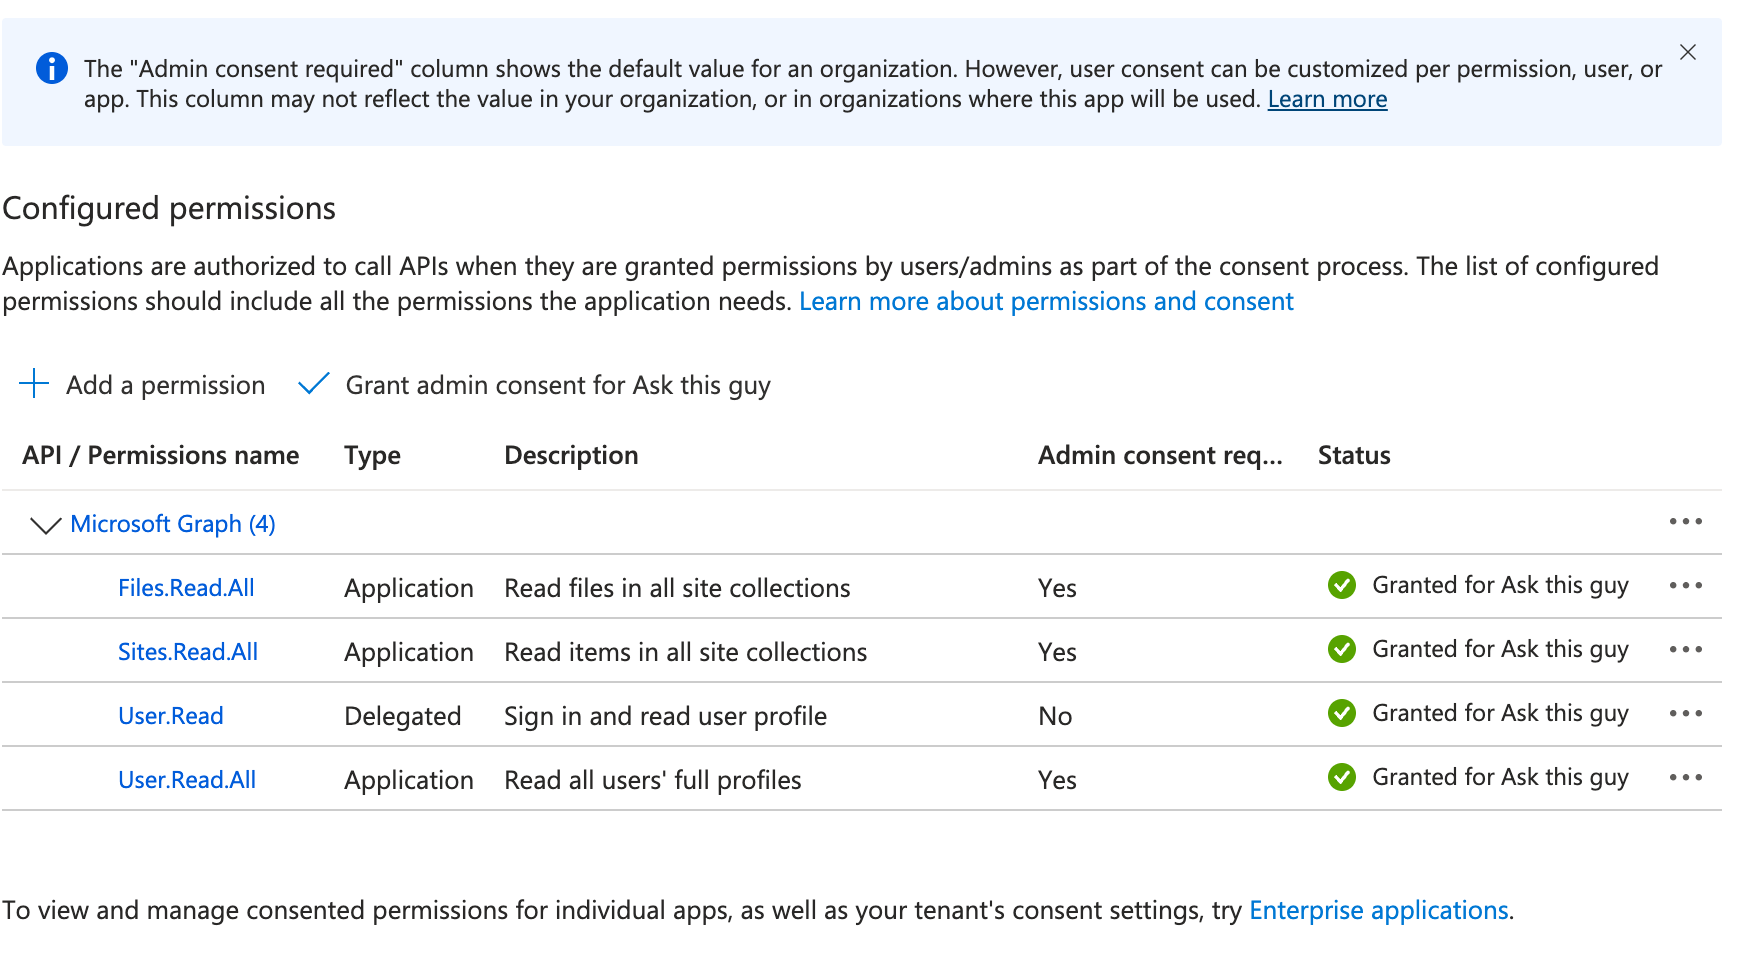Click the Microsoft Graph link
This screenshot has height=956, width=1742.
tap(172, 523)
